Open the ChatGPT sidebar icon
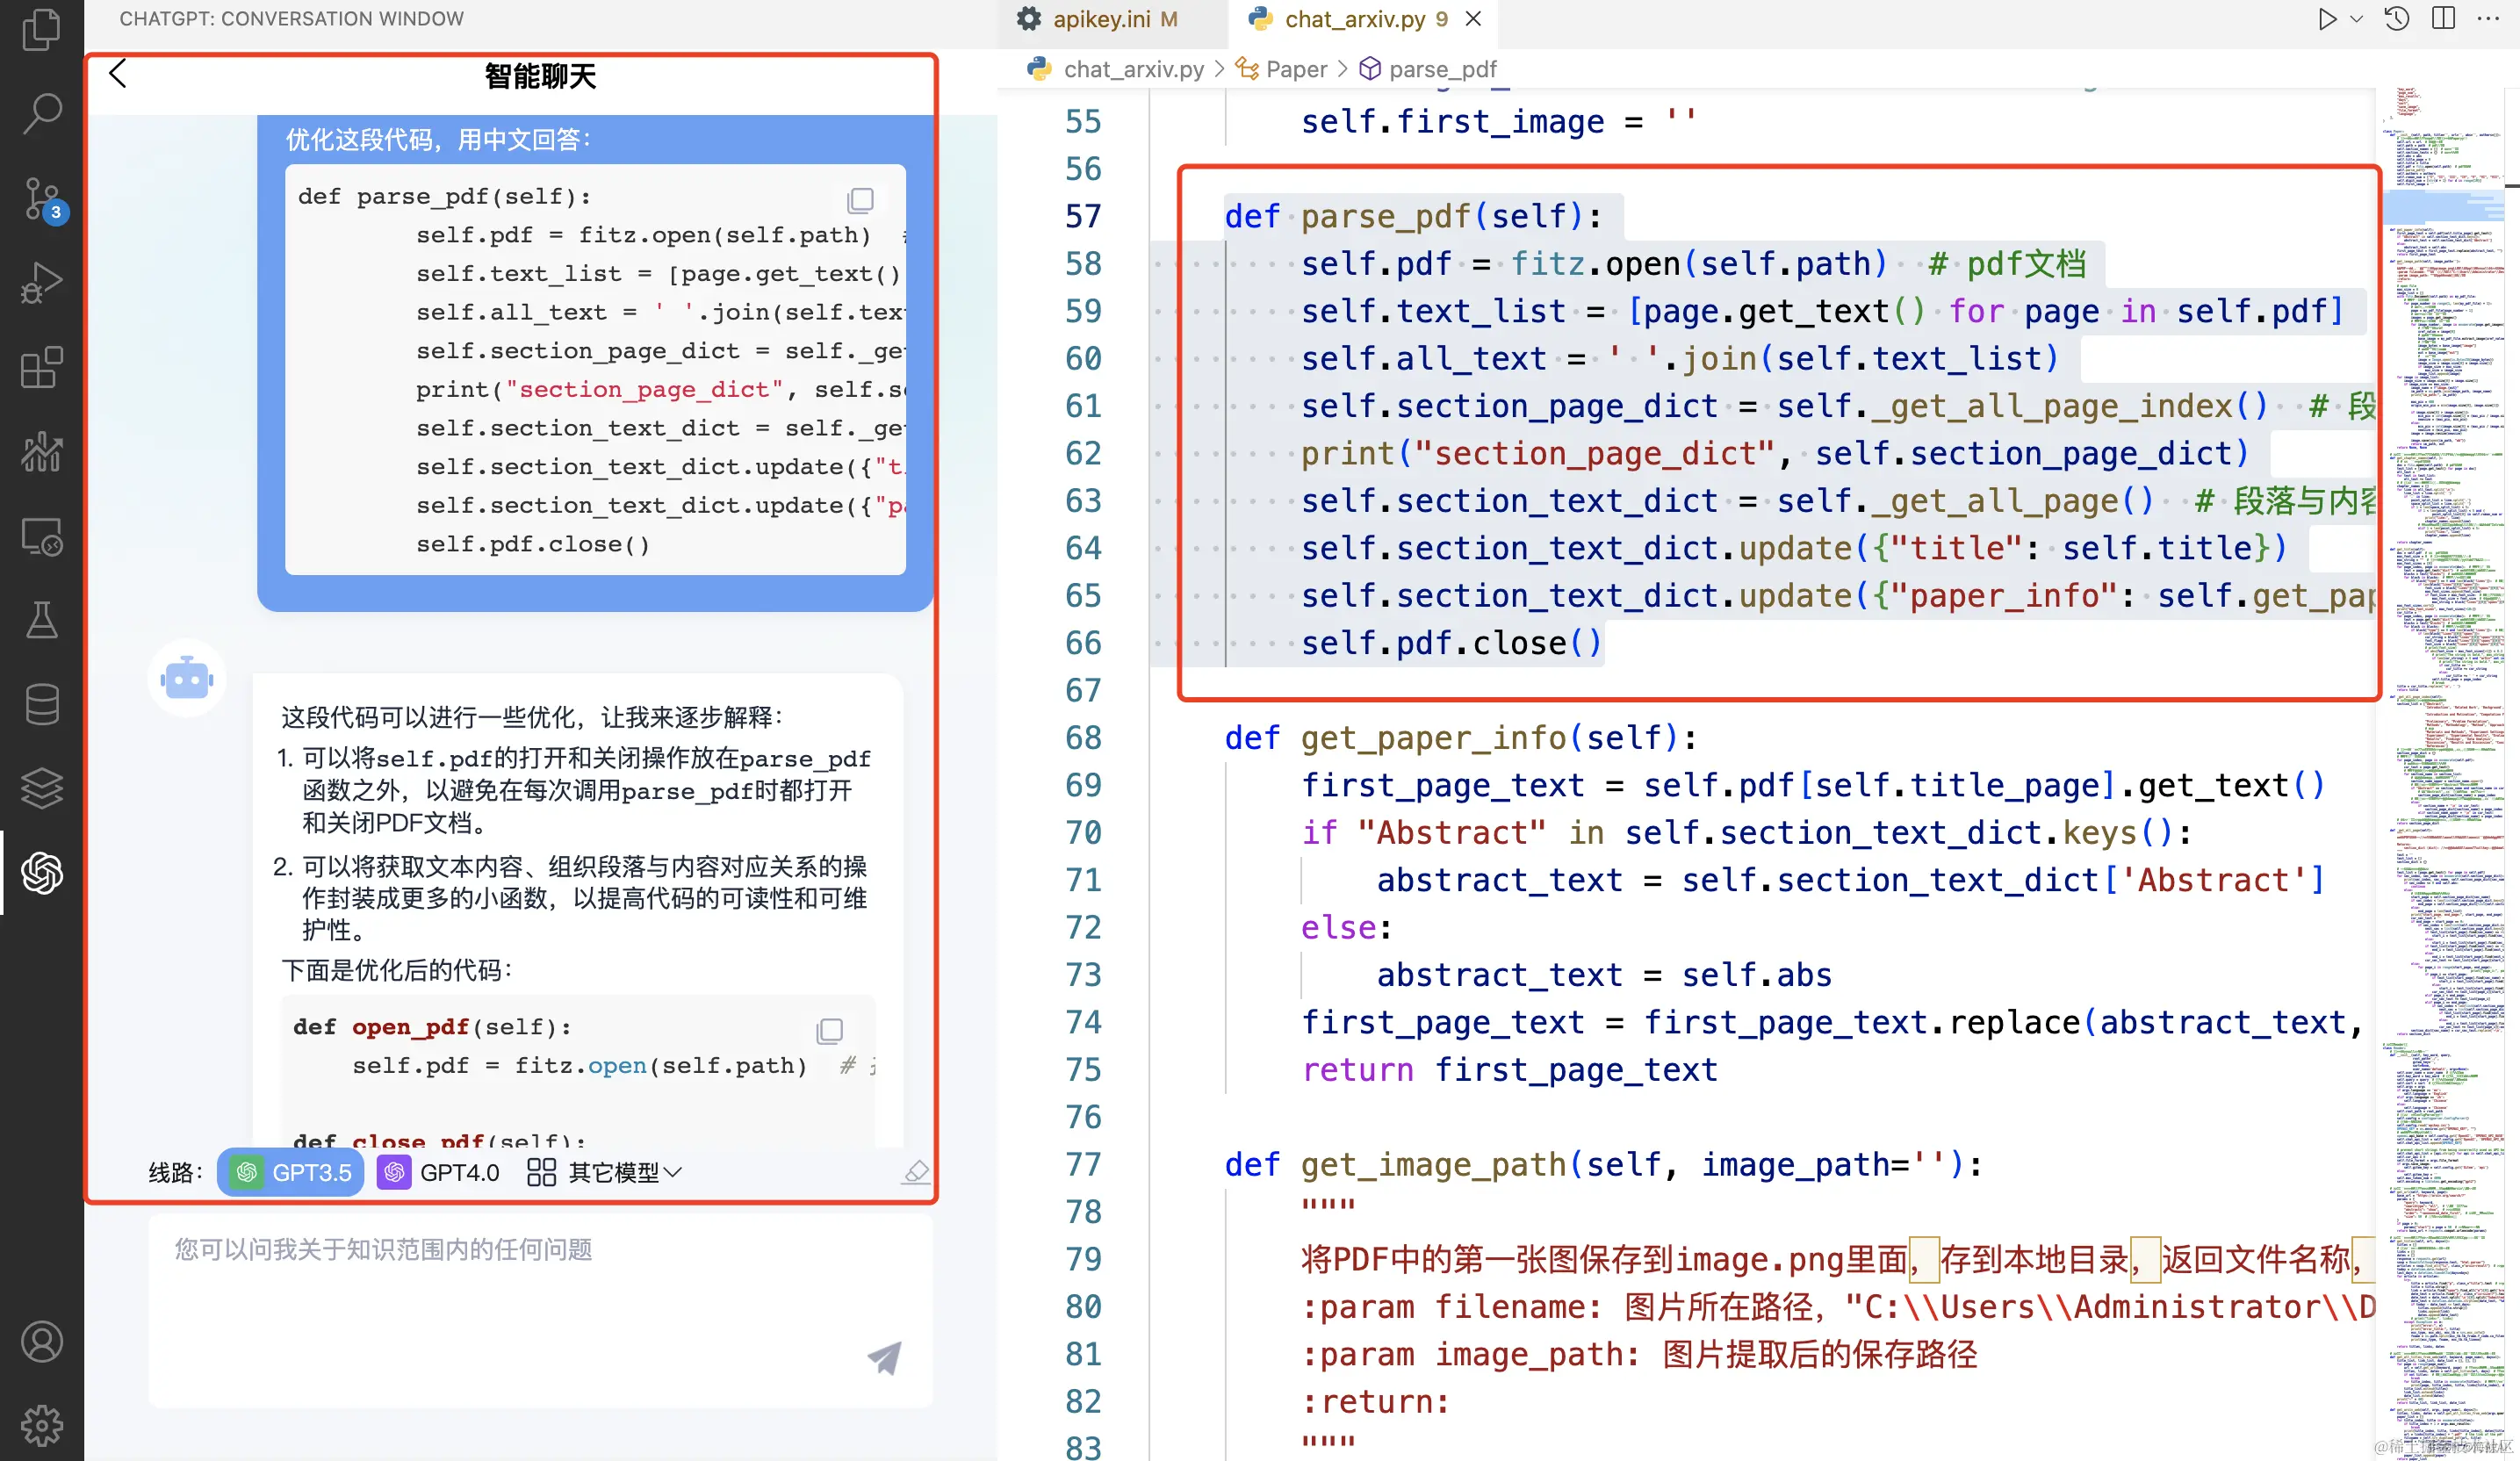This screenshot has height=1461, width=2520. 41,873
